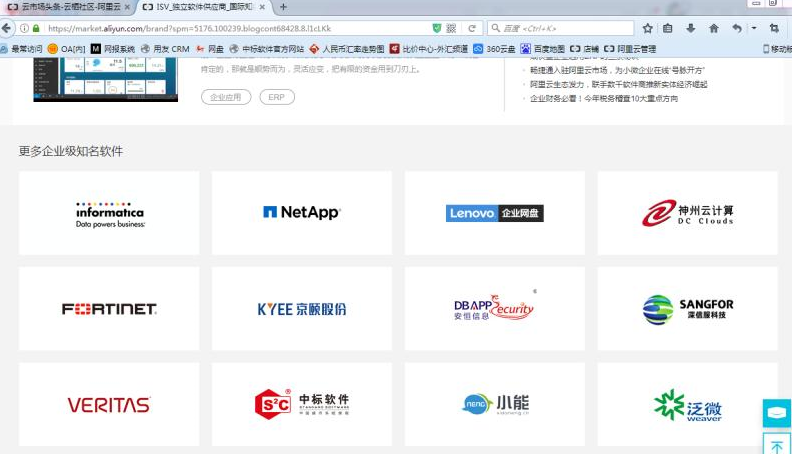Image resolution: width=792 pixels, height=454 pixels.
Task: Open the OA[内] bookmark
Action: 66,49
